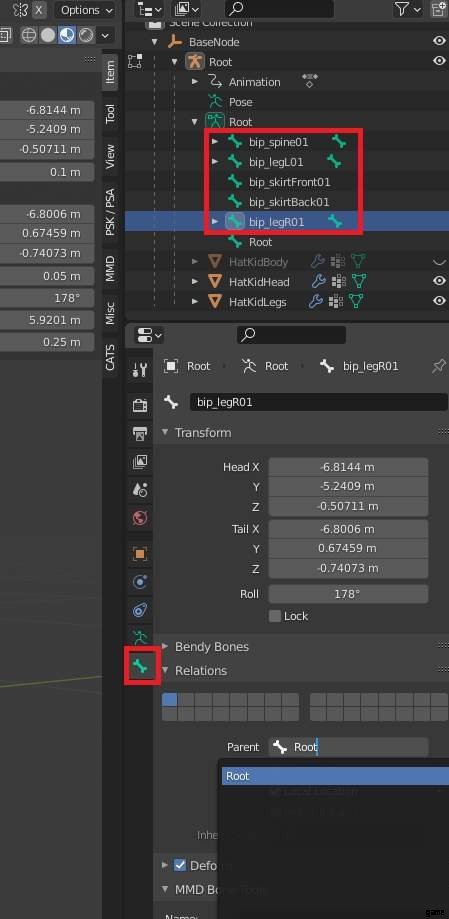Open the Object properties orange square tab
The image size is (449, 919).
pos(140,553)
